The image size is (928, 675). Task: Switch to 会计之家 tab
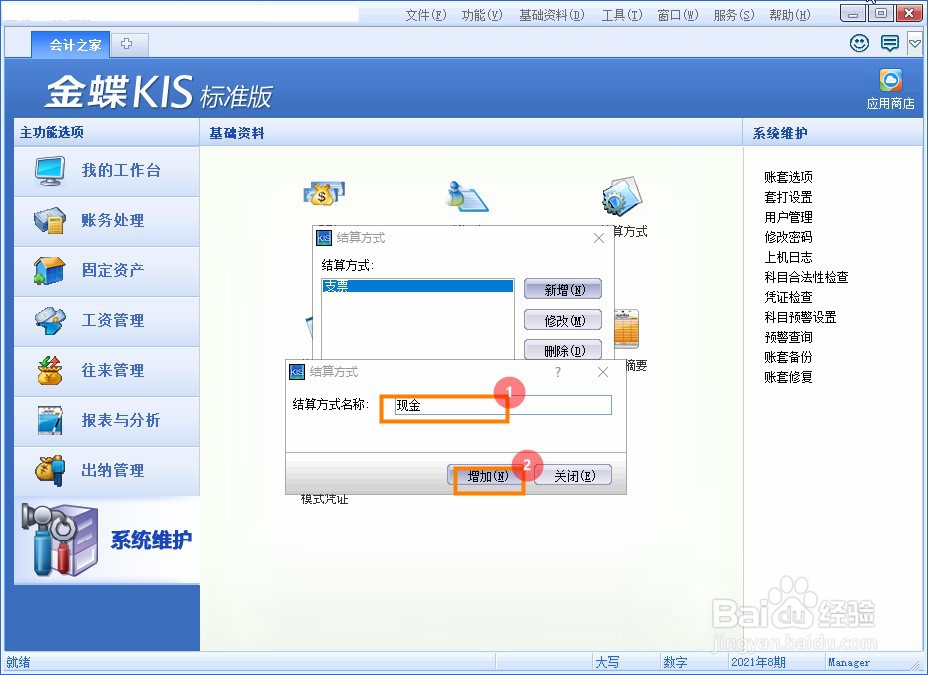tap(71, 44)
